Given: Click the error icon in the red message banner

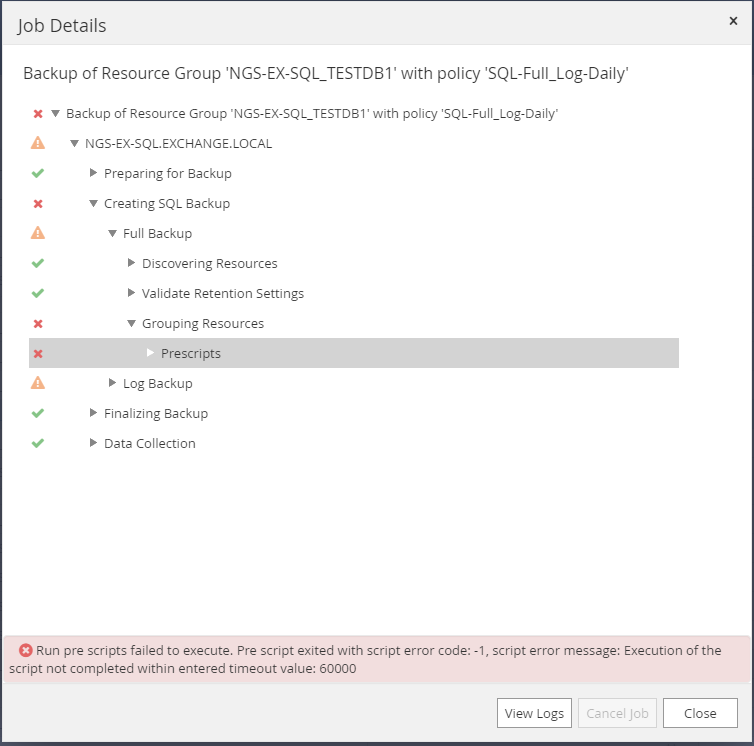Looking at the screenshot, I should [26, 651].
